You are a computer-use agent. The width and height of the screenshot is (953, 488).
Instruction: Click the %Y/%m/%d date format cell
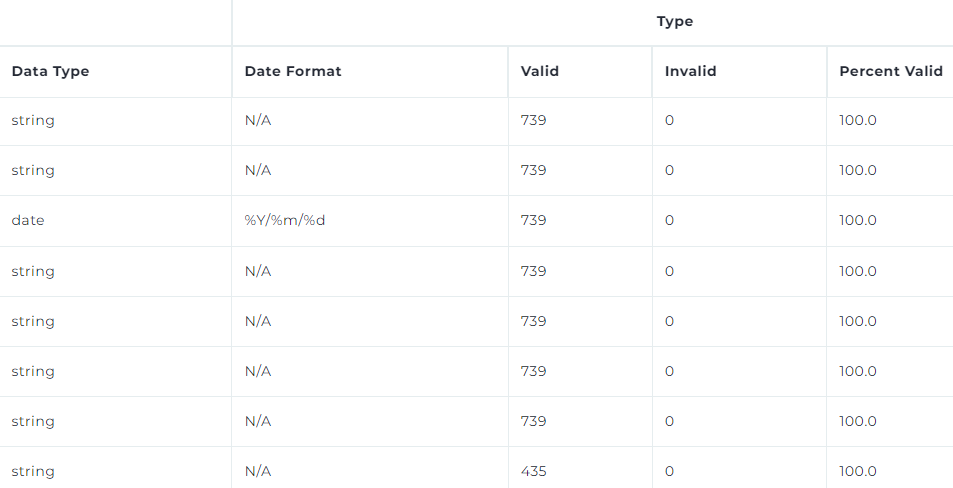(x=285, y=220)
